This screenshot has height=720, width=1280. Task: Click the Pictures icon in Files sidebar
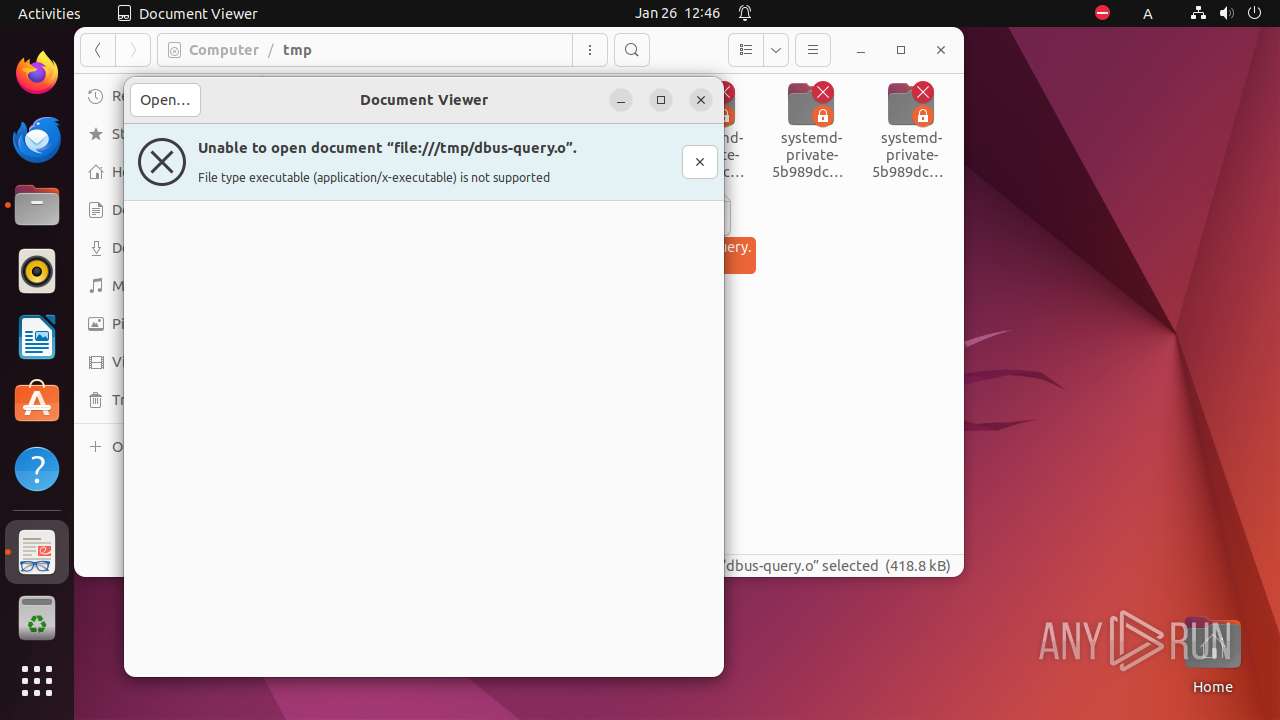coord(96,324)
